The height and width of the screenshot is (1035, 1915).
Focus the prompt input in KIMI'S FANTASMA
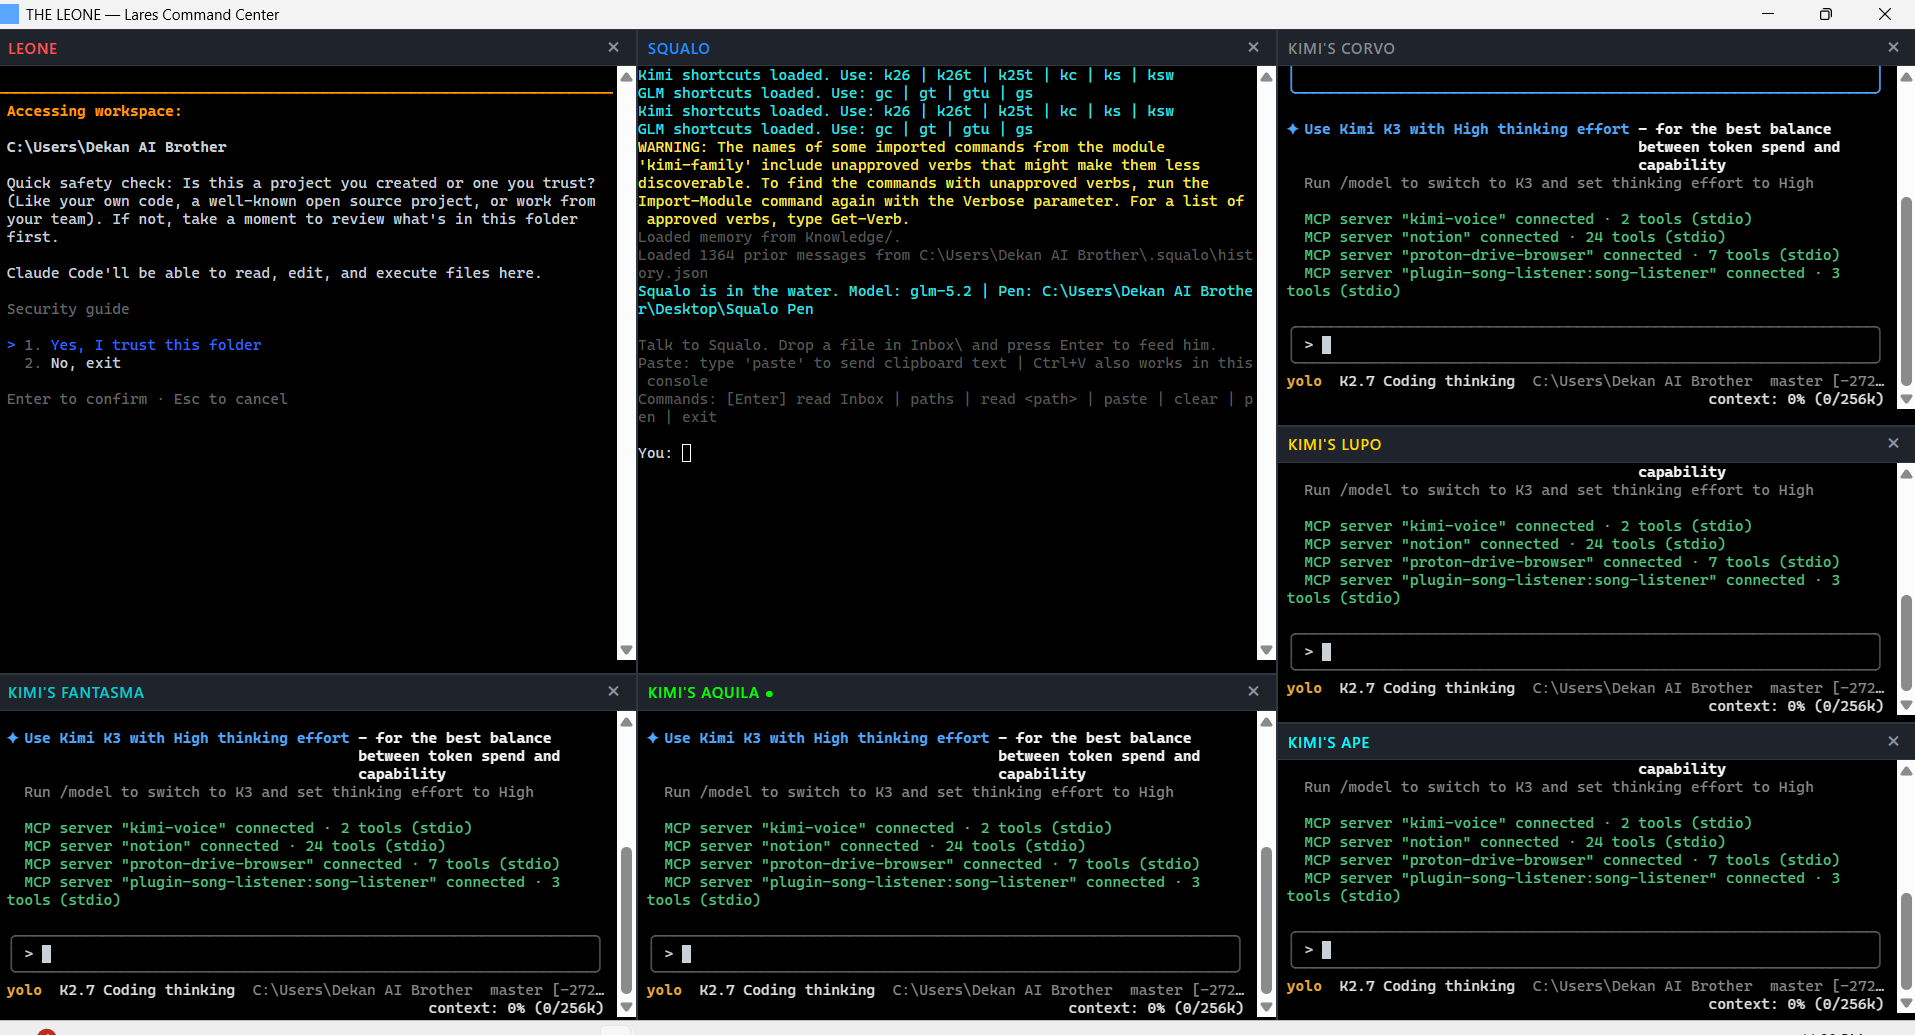coord(305,954)
